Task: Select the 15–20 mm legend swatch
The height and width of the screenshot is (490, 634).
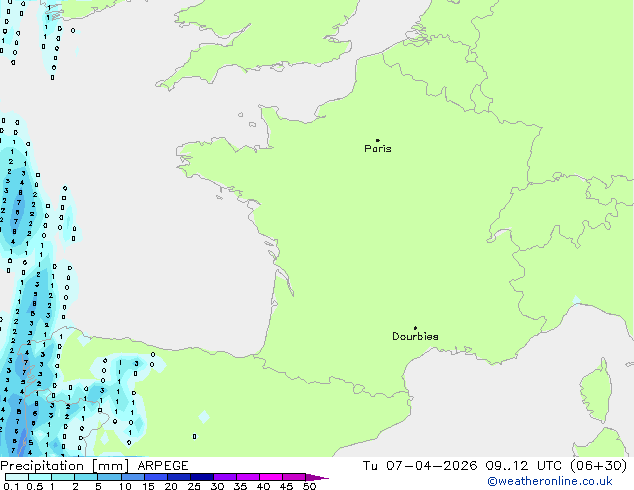Action: (155, 477)
